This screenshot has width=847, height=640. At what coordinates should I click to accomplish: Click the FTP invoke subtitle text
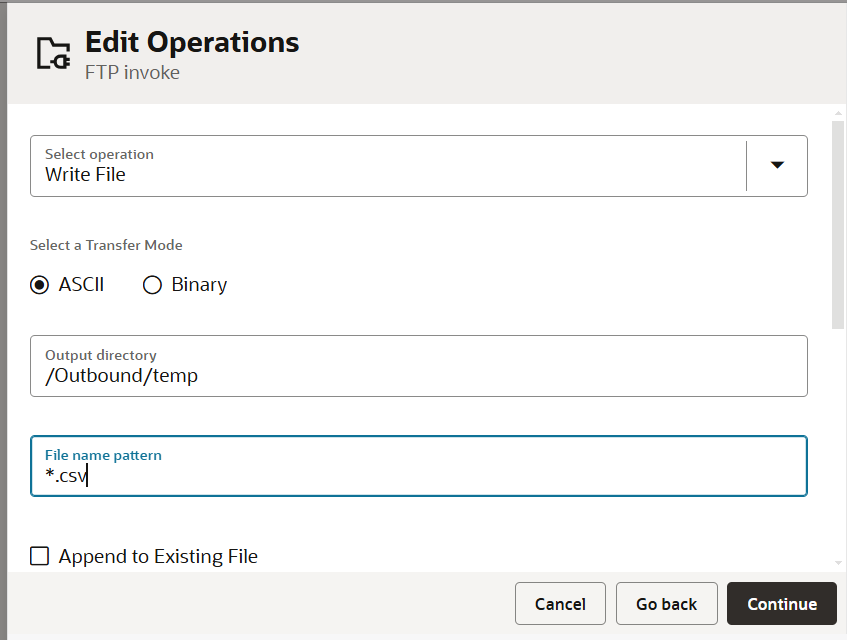click(x=132, y=72)
